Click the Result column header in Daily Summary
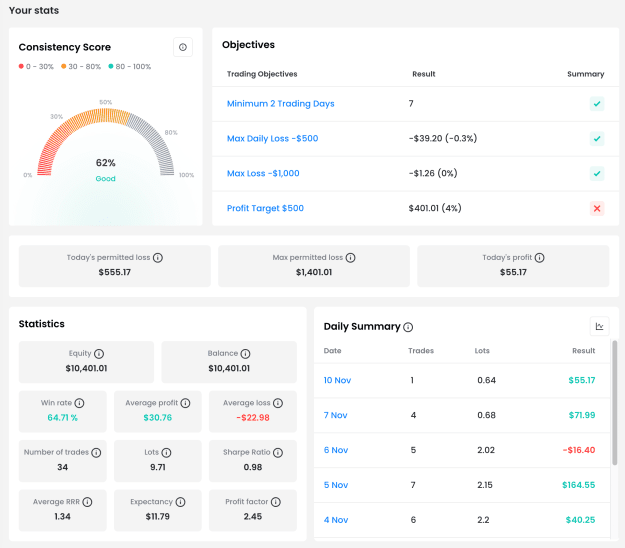This screenshot has width=625, height=548. [584, 351]
